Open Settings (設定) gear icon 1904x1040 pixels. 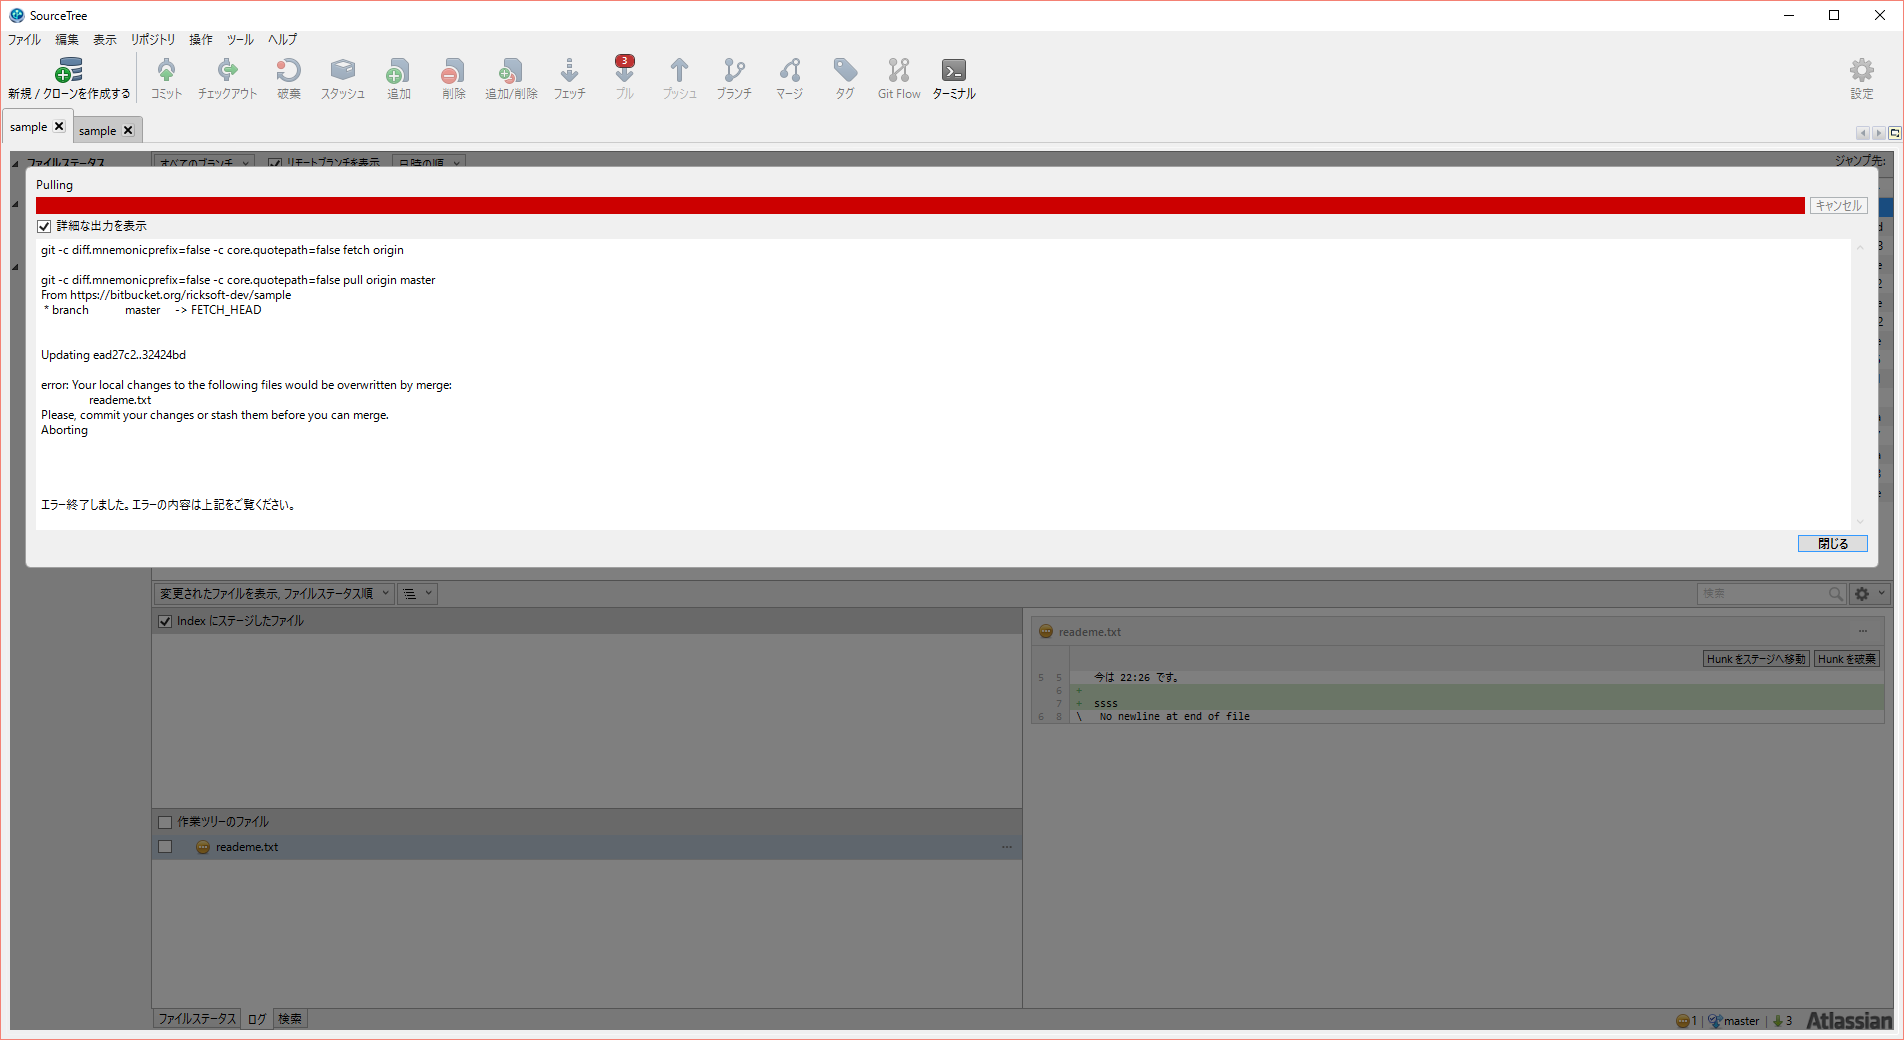click(x=1861, y=70)
